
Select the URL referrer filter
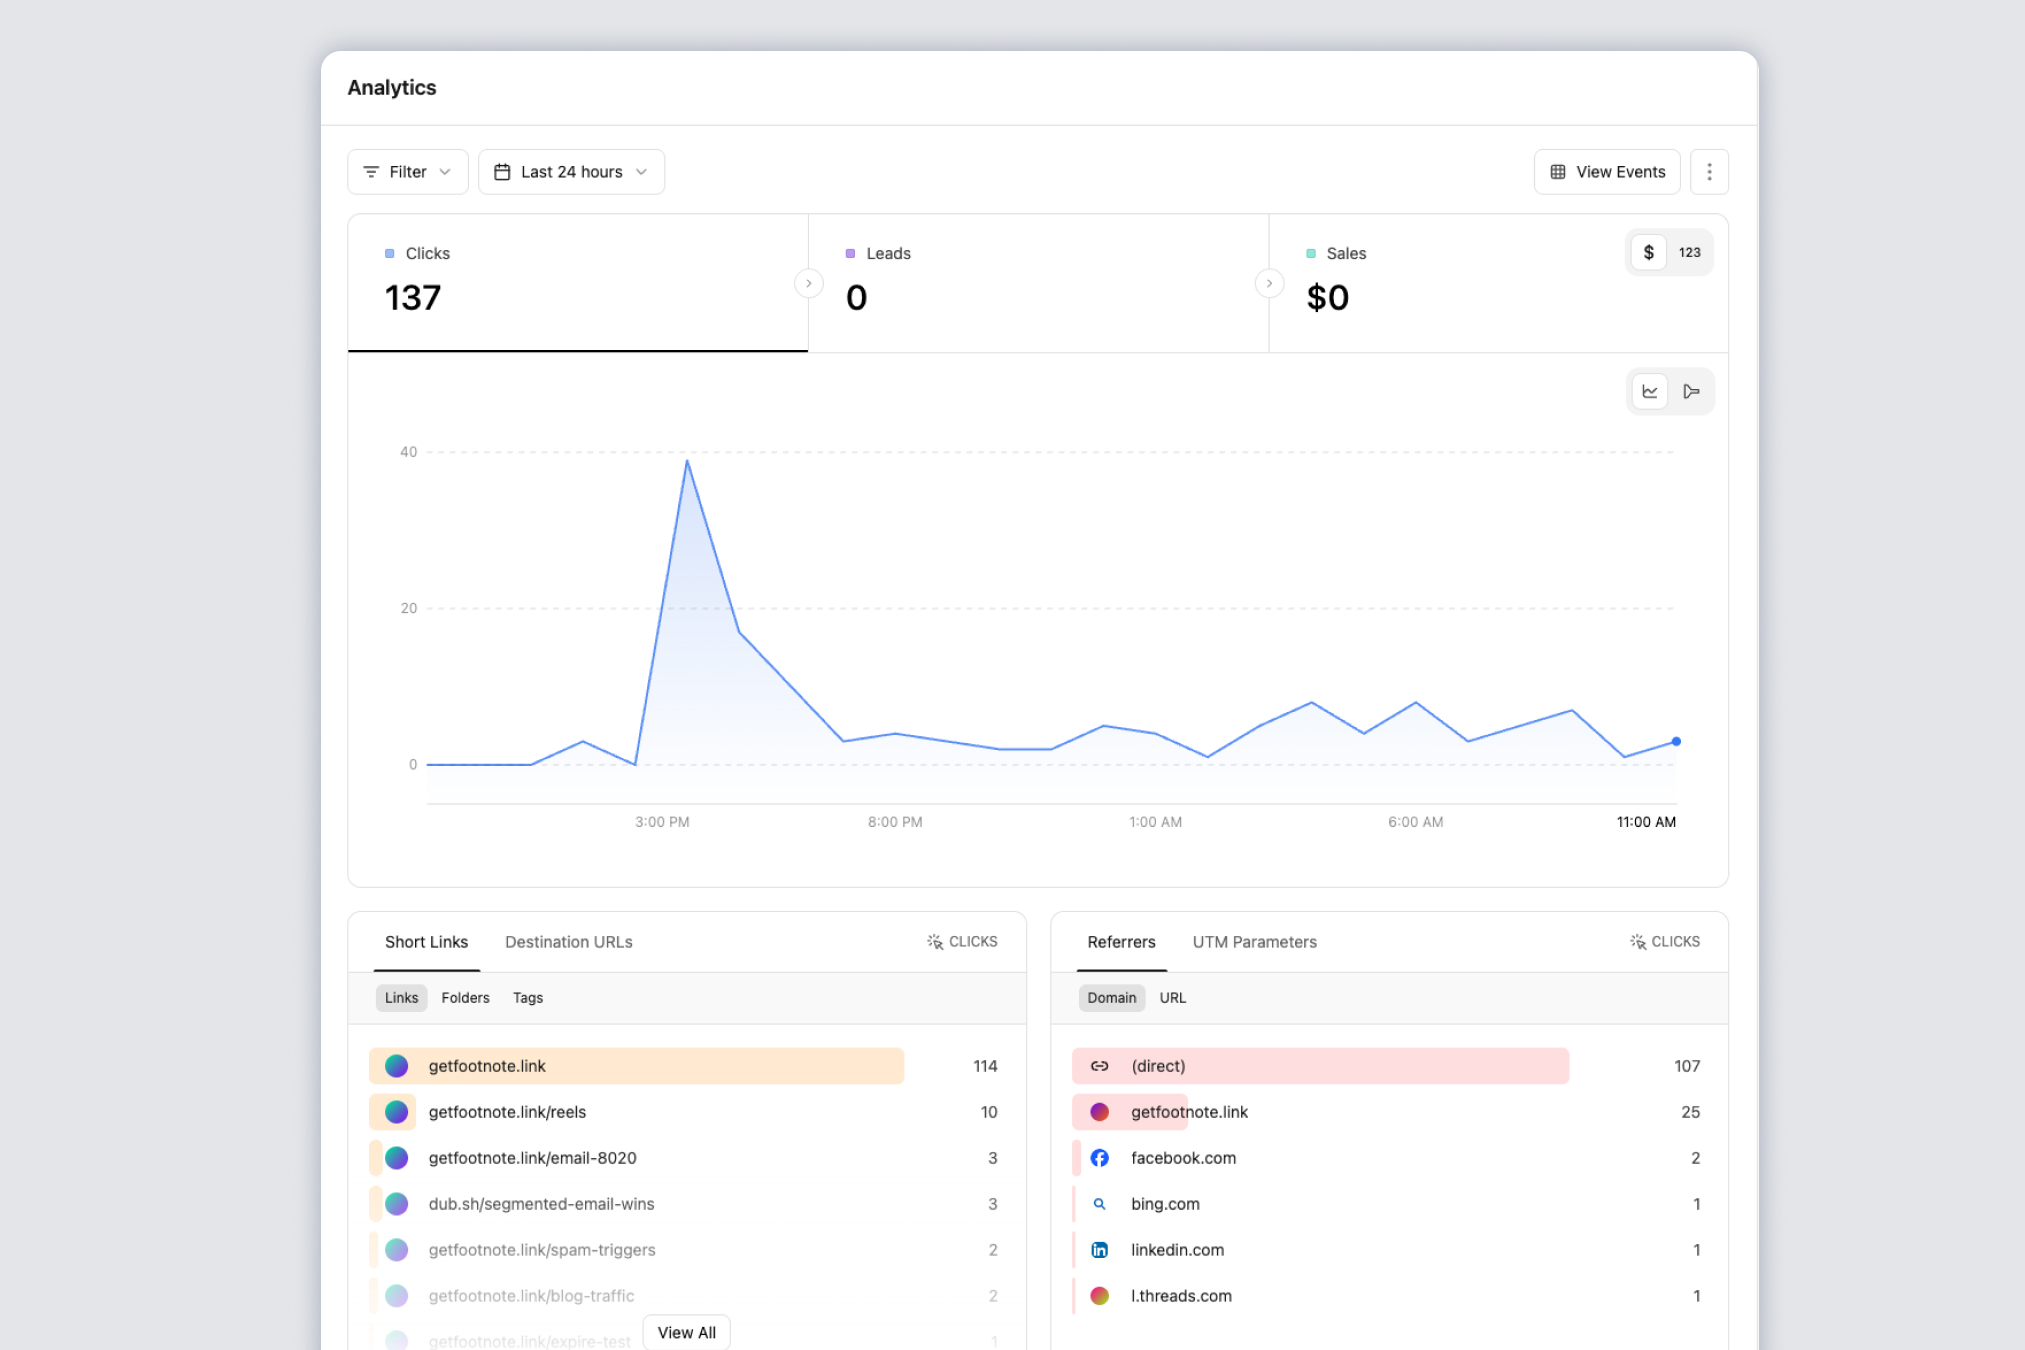[x=1172, y=998]
